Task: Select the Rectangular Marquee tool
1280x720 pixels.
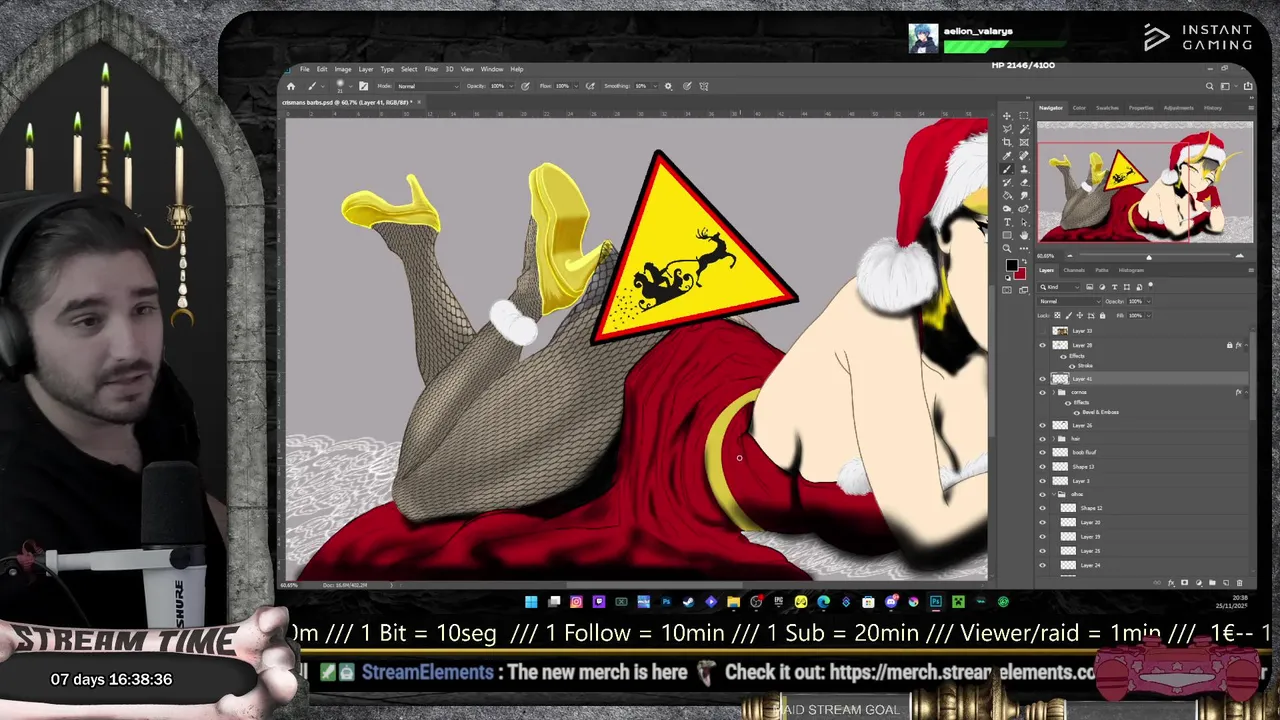Action: [x=1024, y=116]
